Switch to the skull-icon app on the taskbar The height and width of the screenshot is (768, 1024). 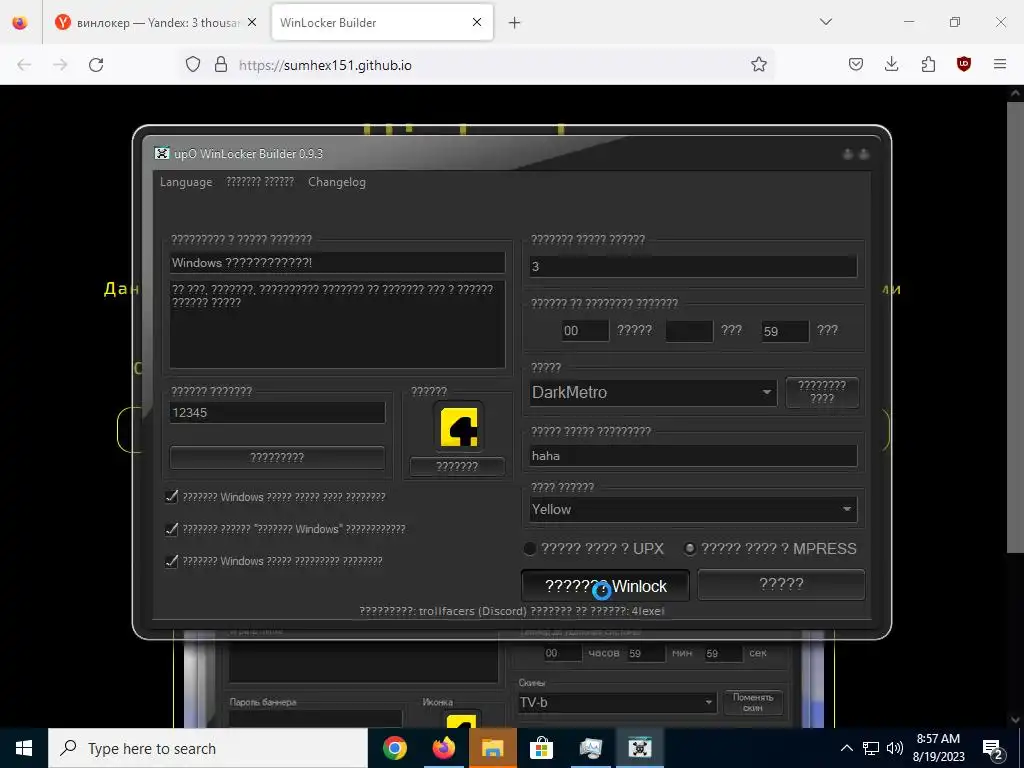click(639, 748)
